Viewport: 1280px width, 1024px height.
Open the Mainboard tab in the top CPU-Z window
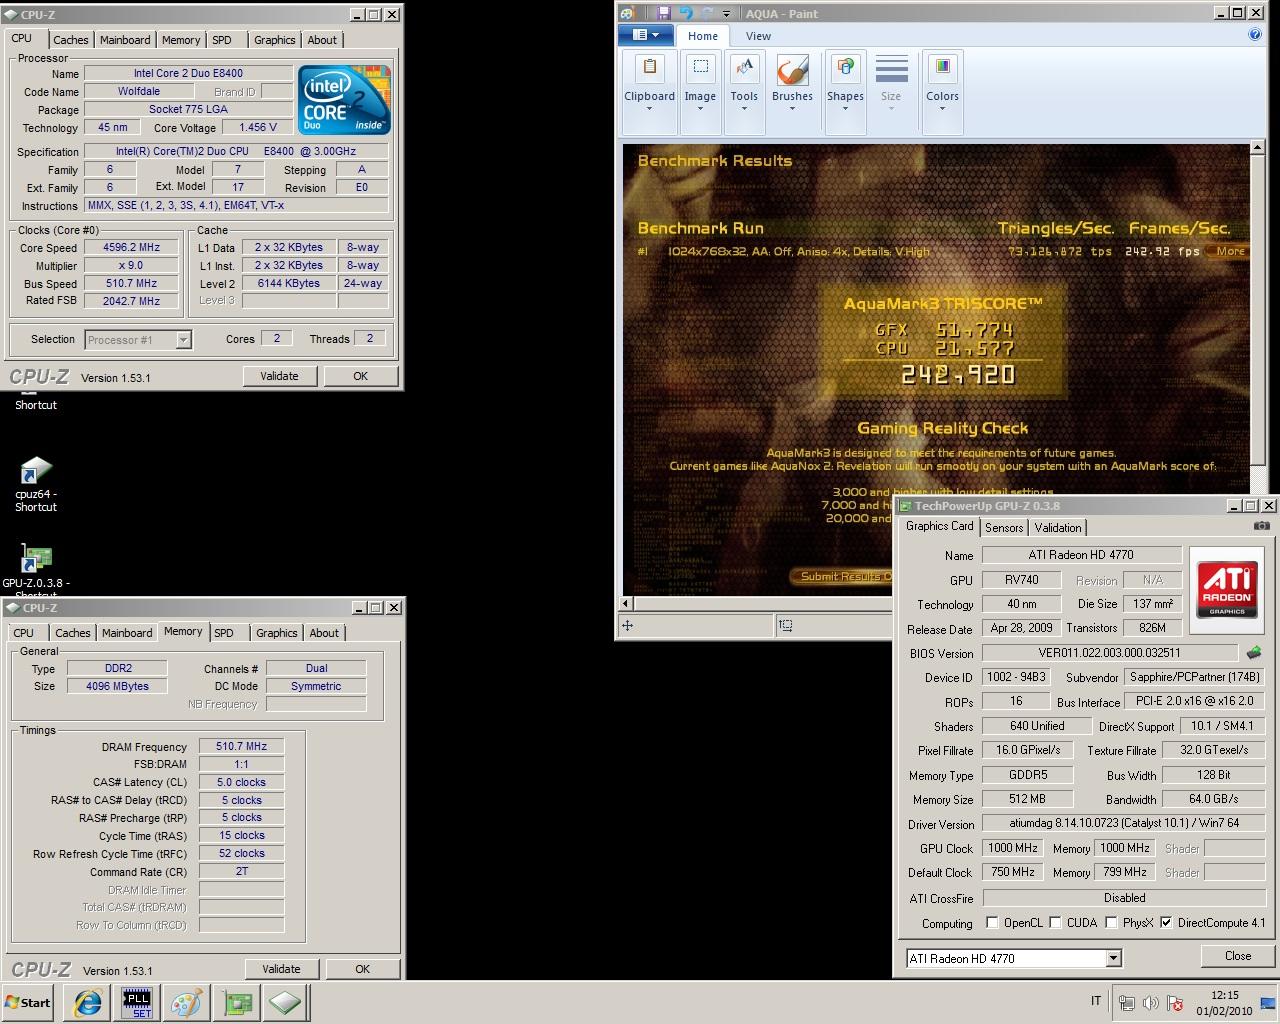pyautogui.click(x=125, y=40)
